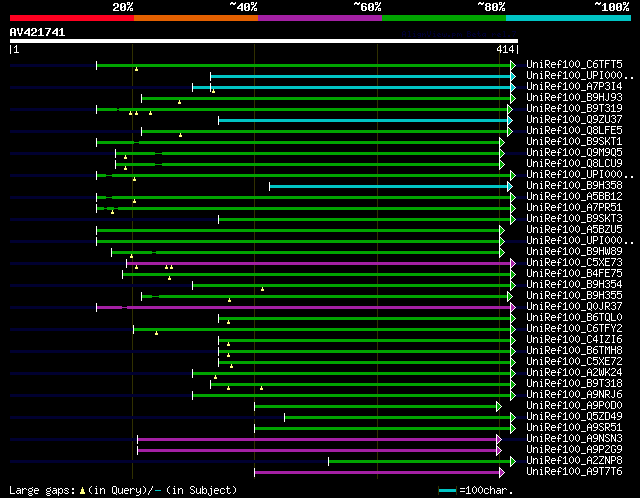Select the UniRef100_B6TQL0 label
640x498 pixels.
pyautogui.click(x=574, y=318)
